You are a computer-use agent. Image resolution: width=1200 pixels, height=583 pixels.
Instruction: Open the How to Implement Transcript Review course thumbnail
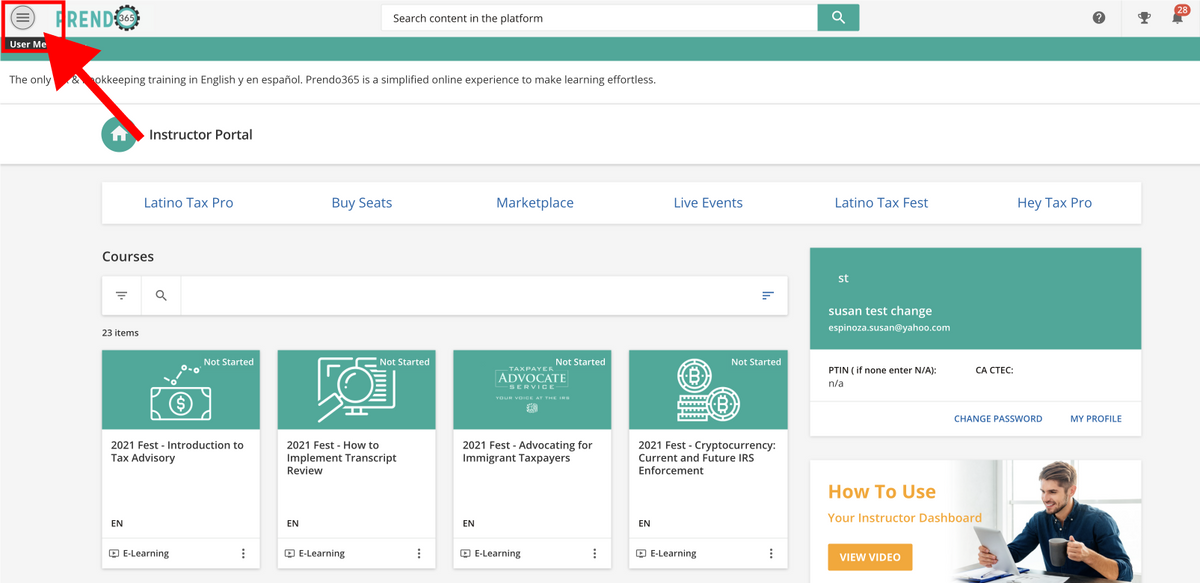point(356,390)
